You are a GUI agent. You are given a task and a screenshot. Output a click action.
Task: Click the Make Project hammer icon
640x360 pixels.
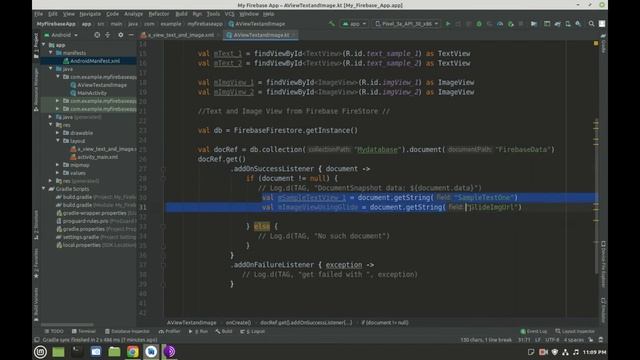(x=331, y=24)
